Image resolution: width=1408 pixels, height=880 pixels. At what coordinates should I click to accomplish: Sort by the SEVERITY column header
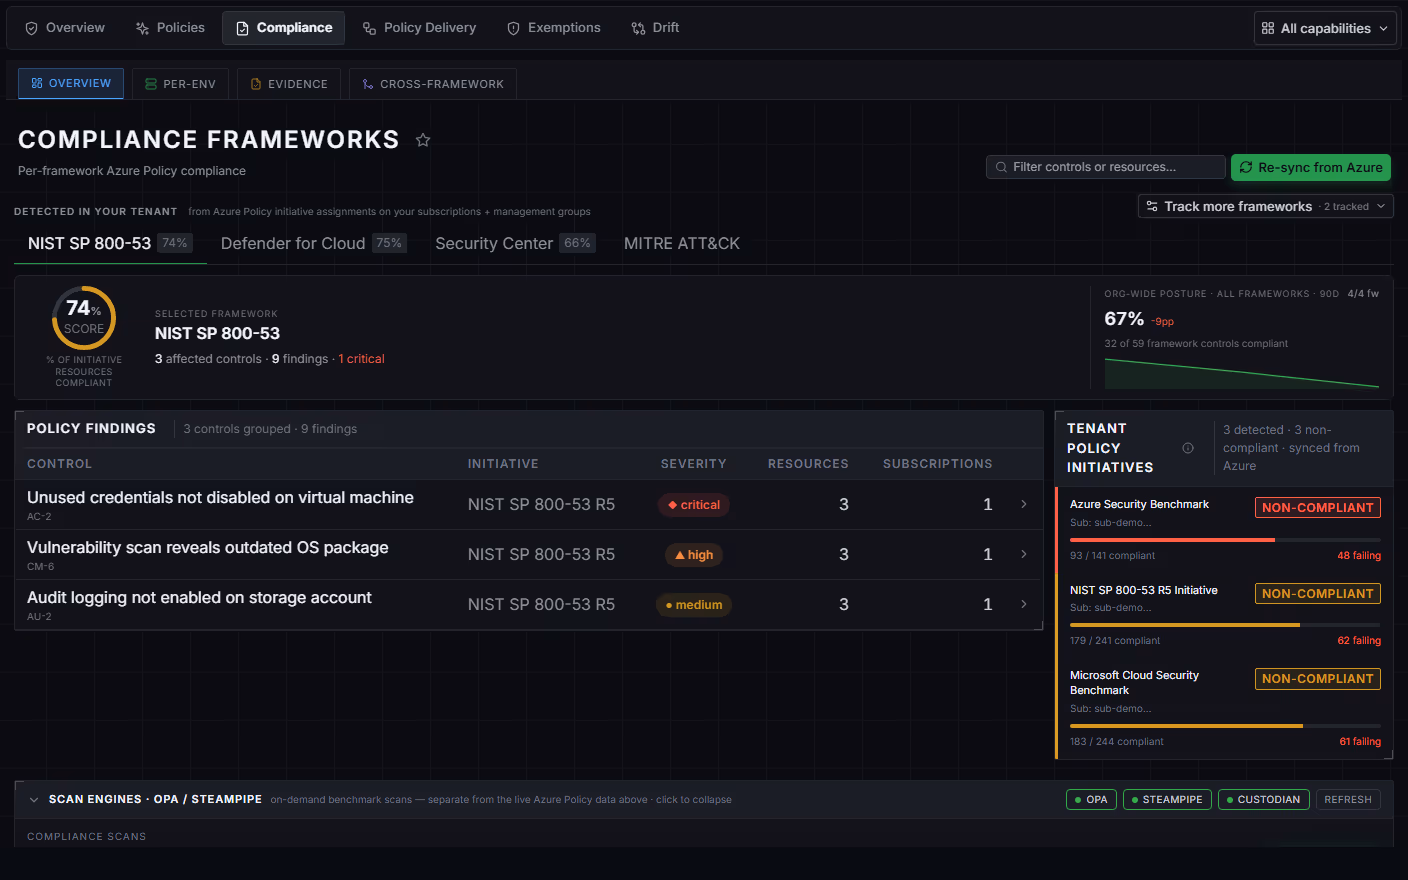(x=693, y=464)
